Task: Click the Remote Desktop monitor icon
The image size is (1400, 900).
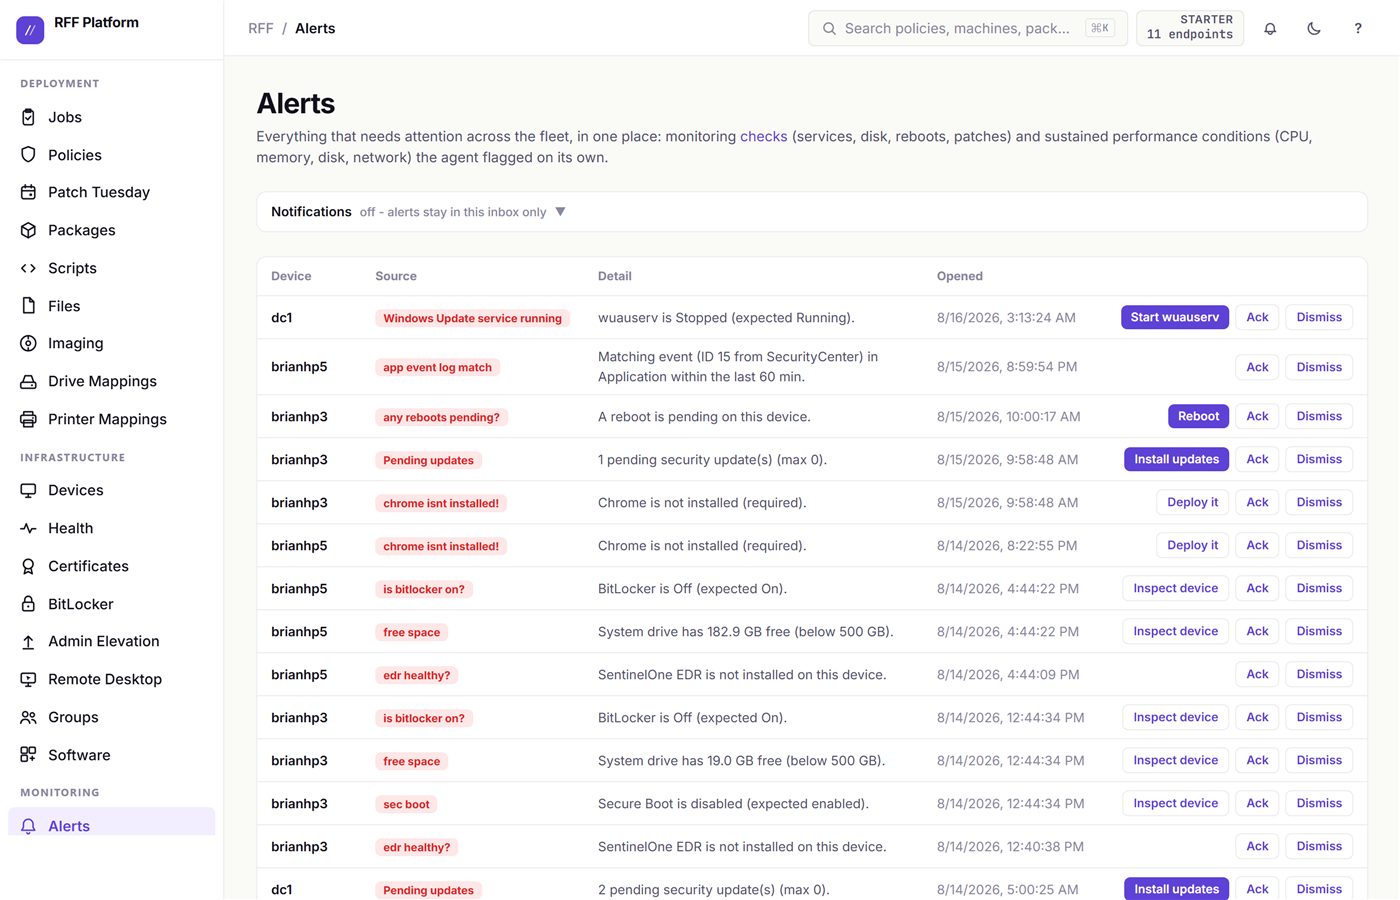Action: pyautogui.click(x=28, y=679)
